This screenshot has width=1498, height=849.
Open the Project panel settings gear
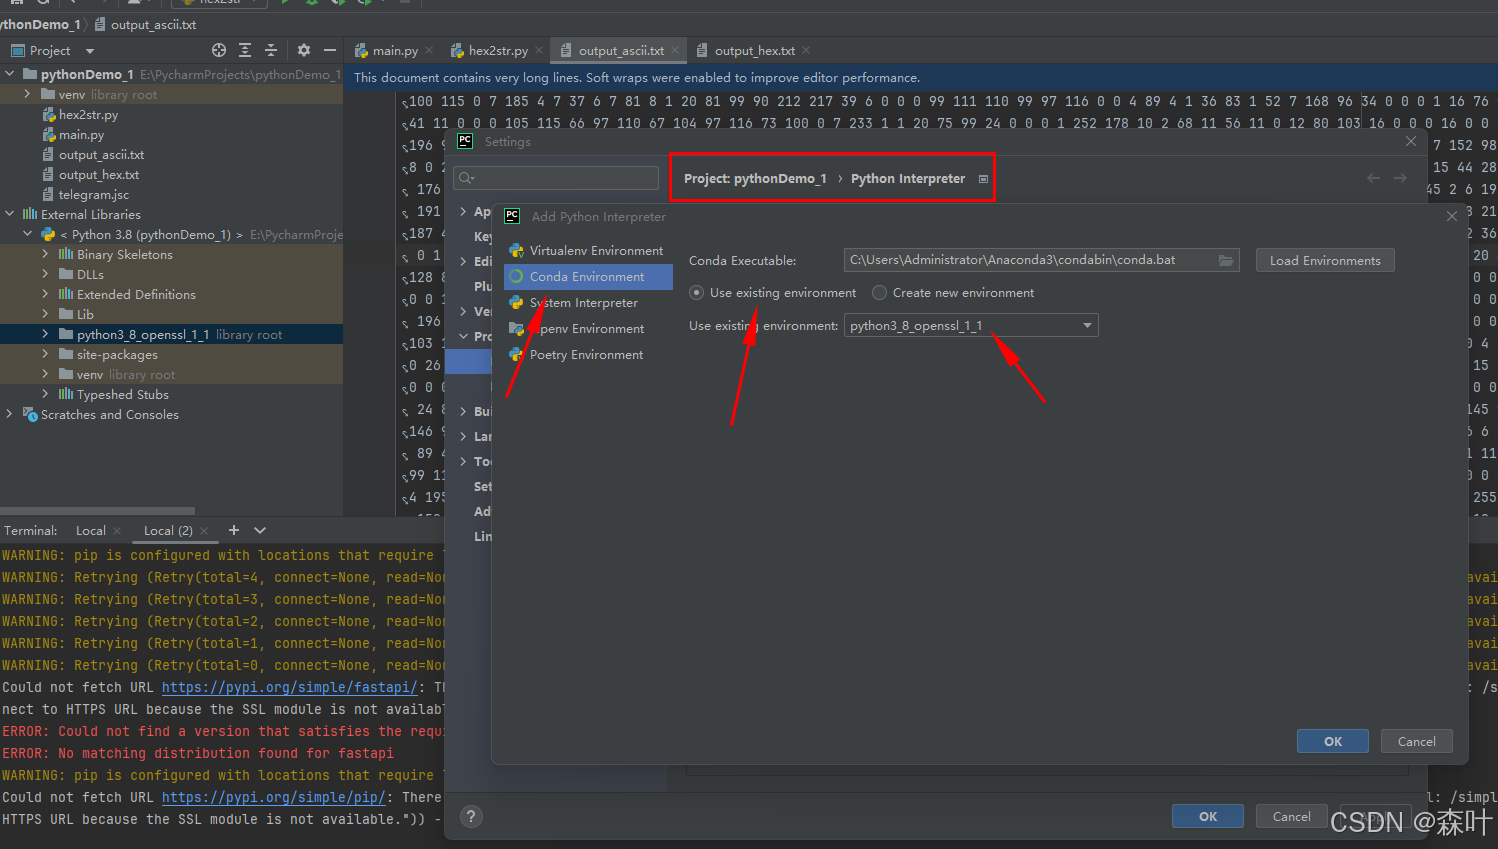pos(304,50)
